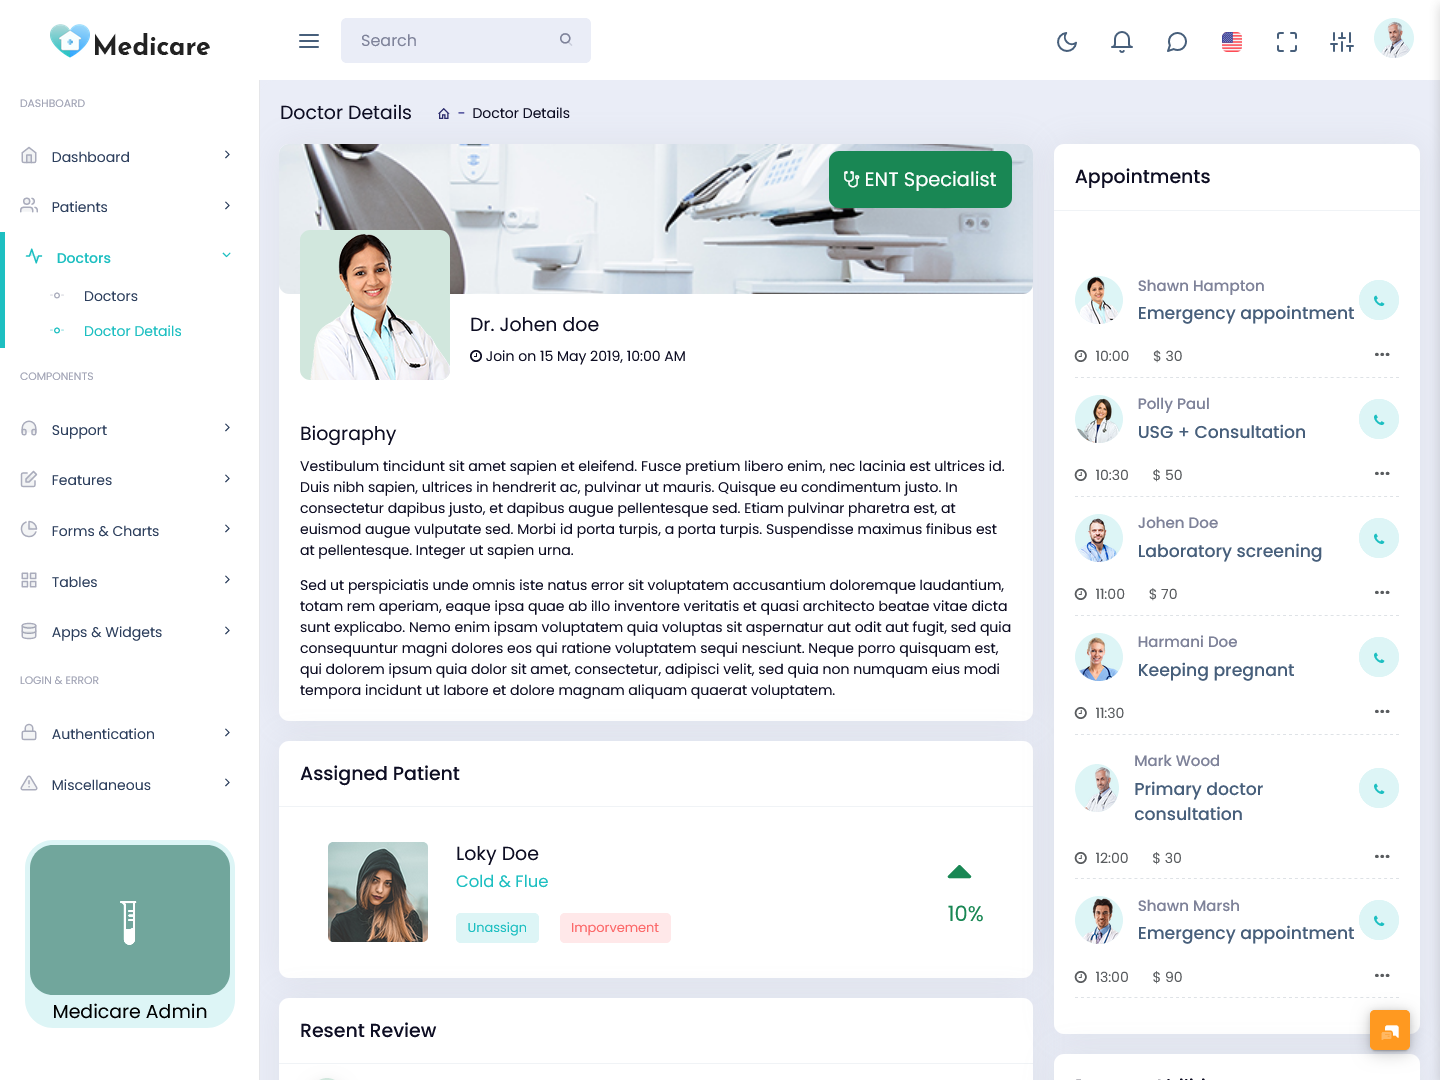
Task: Click into the Search input field
Action: [x=455, y=41]
